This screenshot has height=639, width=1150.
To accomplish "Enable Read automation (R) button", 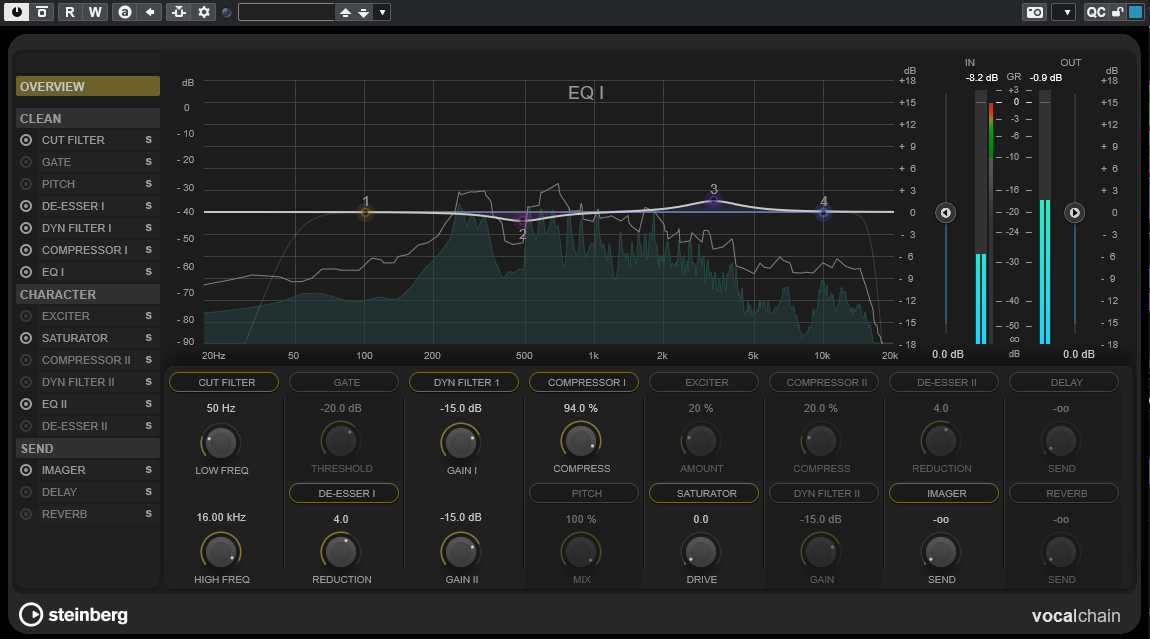I will (70, 12).
